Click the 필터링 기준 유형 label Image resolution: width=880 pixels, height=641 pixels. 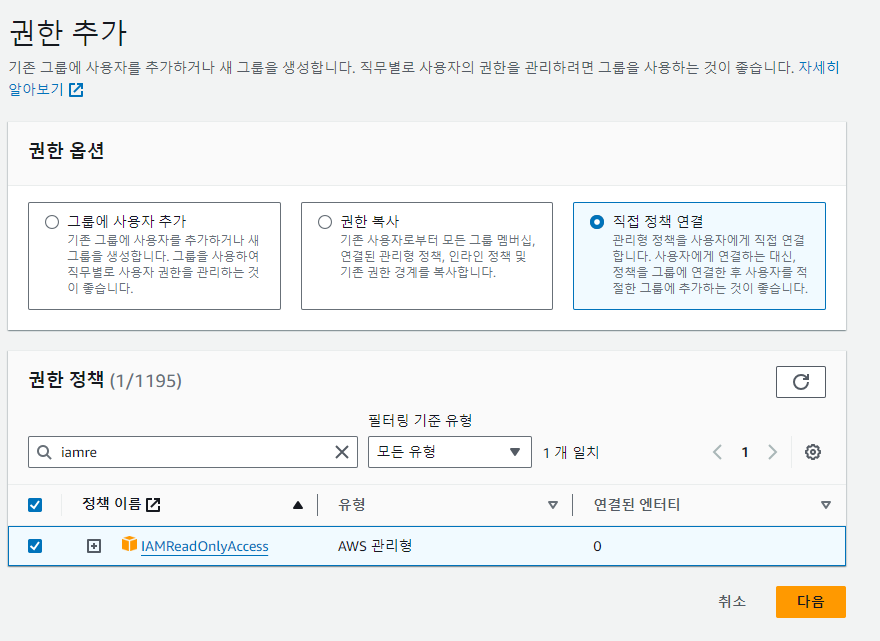point(420,420)
